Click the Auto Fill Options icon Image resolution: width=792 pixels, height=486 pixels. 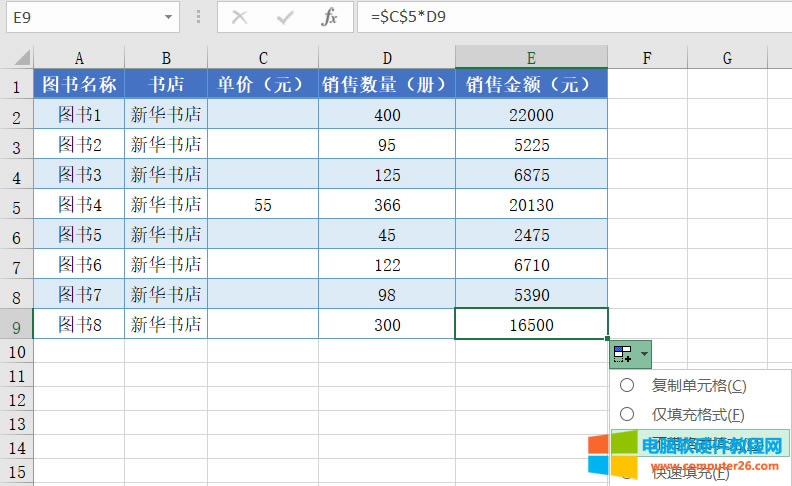[x=623, y=355]
